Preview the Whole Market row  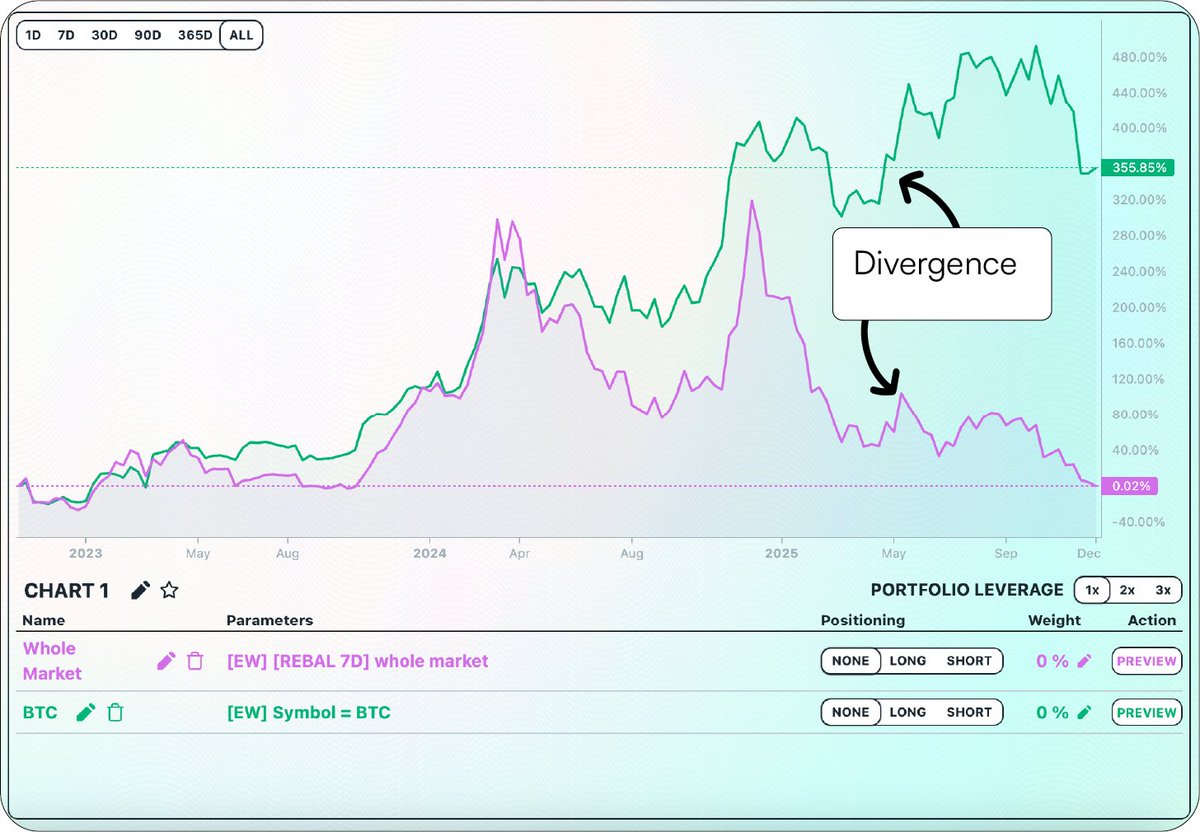coord(1146,661)
